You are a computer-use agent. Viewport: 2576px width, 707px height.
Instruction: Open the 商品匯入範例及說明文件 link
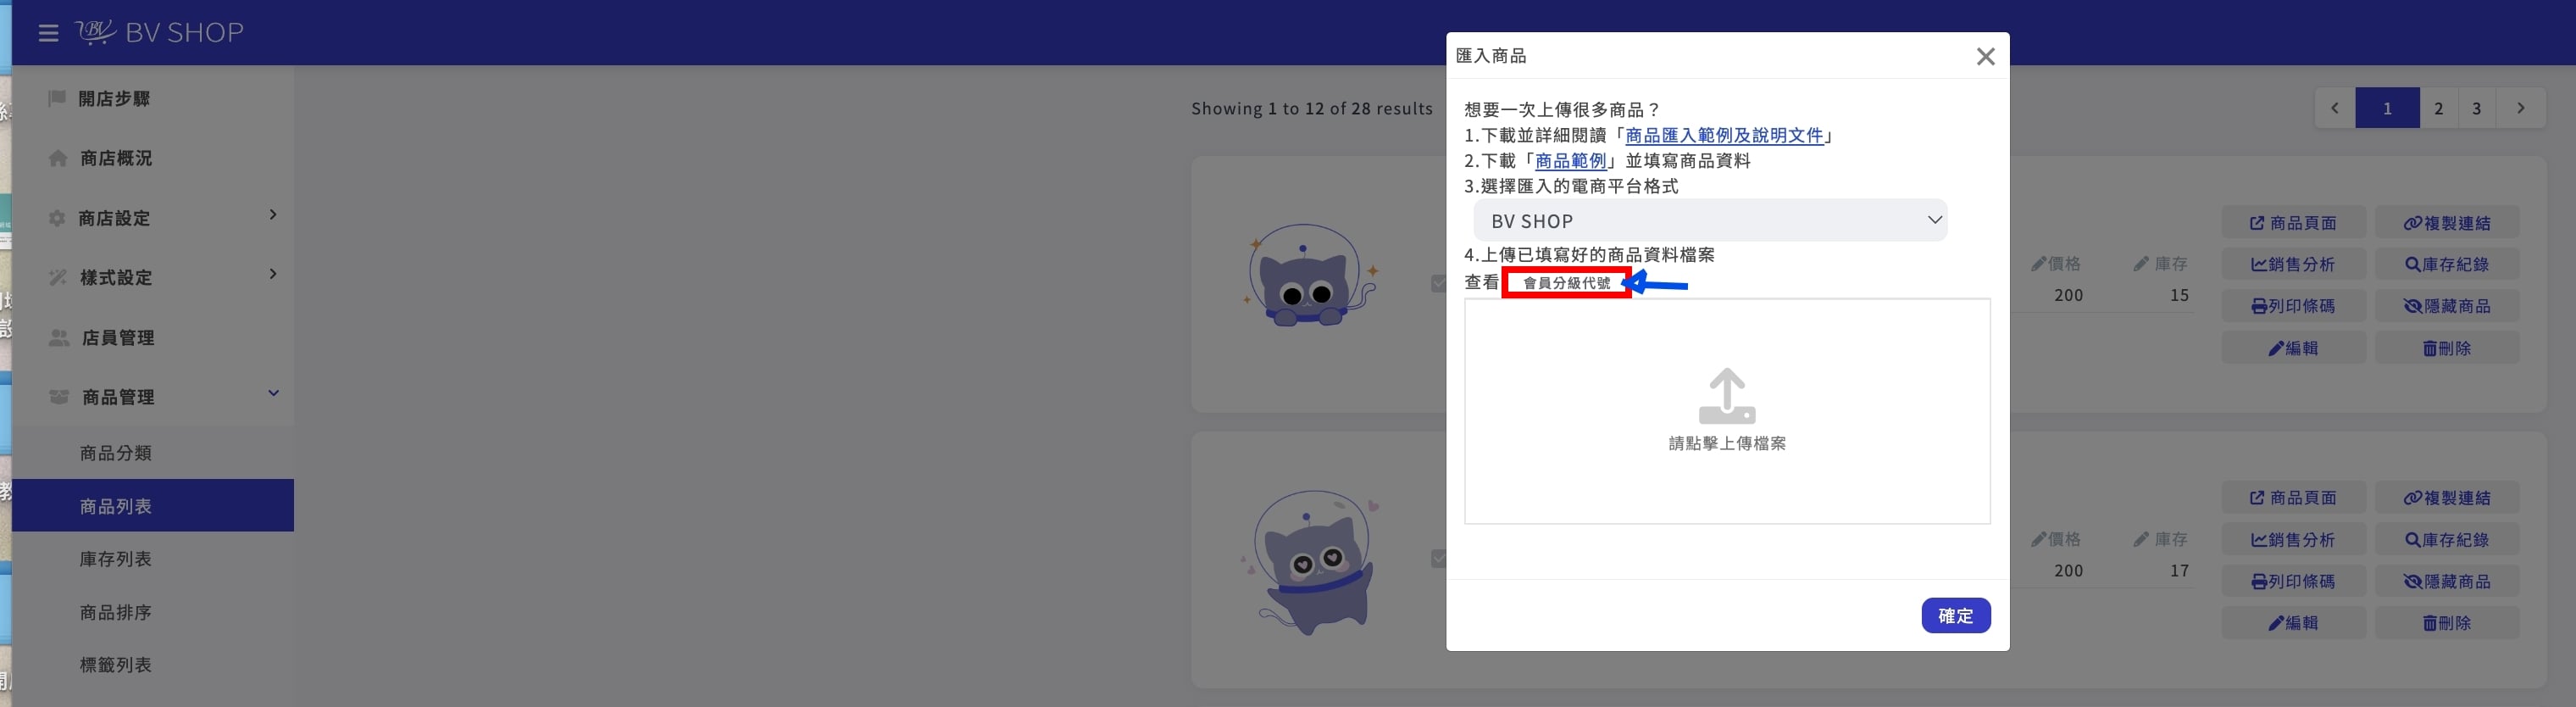pyautogui.click(x=1725, y=135)
